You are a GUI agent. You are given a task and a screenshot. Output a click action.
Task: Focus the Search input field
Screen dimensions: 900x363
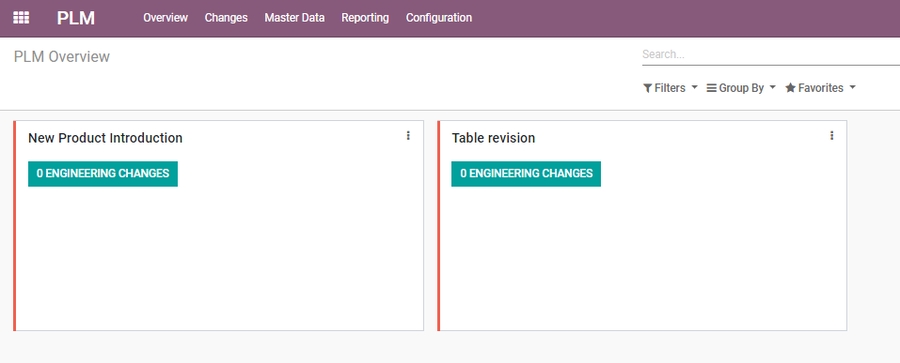771,55
